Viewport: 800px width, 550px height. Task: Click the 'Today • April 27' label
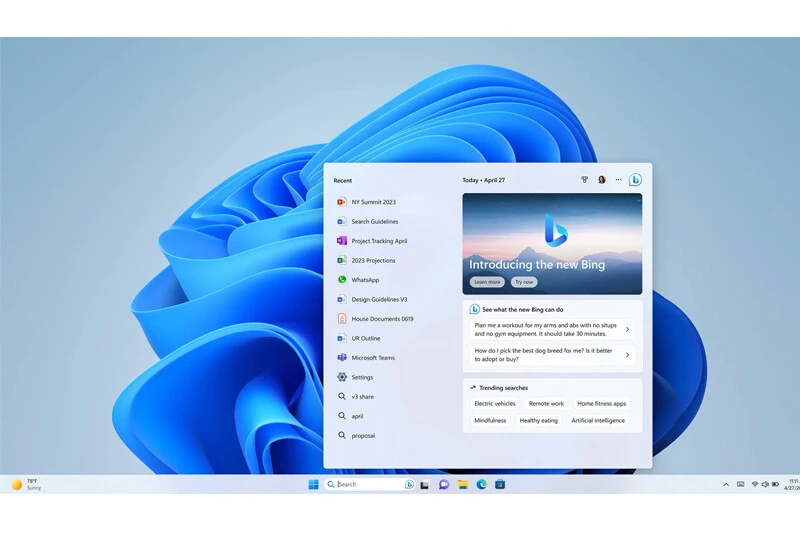[484, 180]
